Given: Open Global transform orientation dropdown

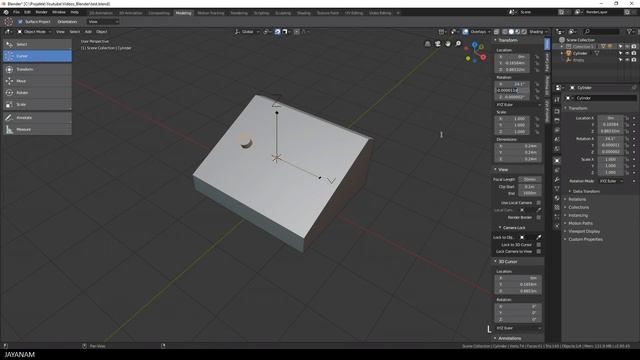Looking at the screenshot, I should [x=247, y=32].
